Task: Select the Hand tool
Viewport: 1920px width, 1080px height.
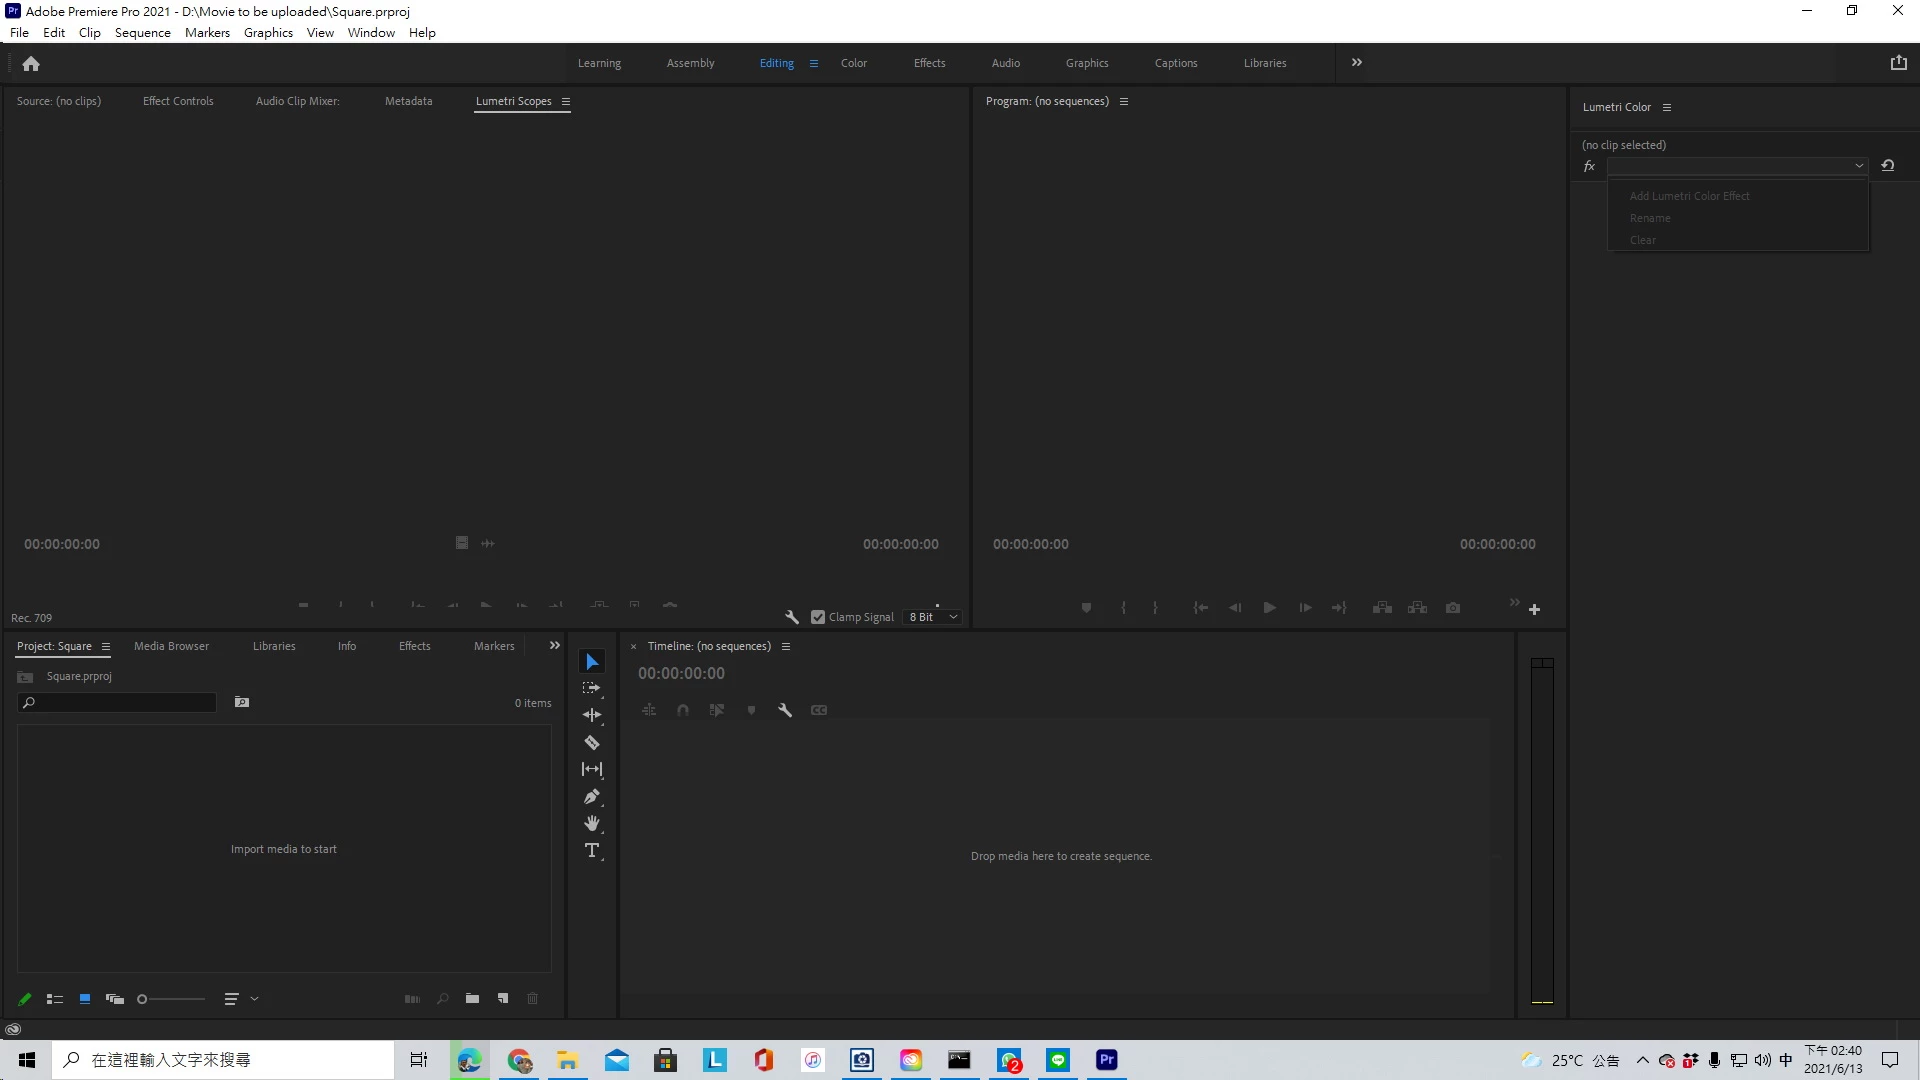Action: pos(592,823)
